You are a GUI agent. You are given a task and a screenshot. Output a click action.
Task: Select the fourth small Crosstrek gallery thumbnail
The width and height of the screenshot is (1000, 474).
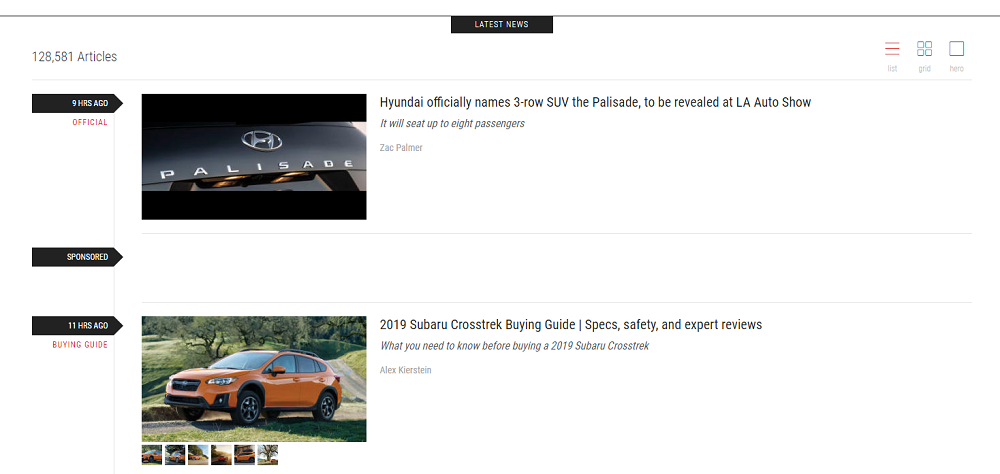coord(221,455)
